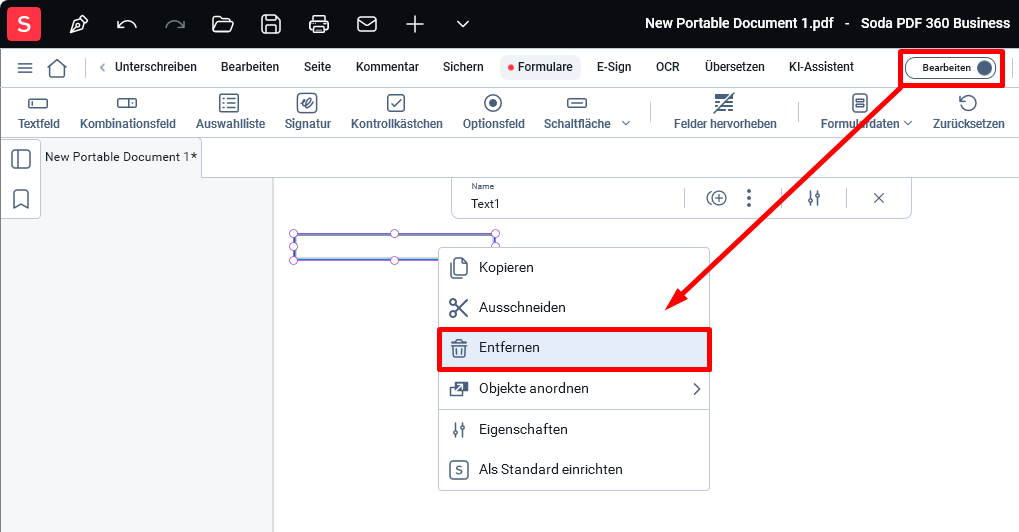1019x532 pixels.
Task: Click the Soda PDF logo icon
Action: pos(24,24)
